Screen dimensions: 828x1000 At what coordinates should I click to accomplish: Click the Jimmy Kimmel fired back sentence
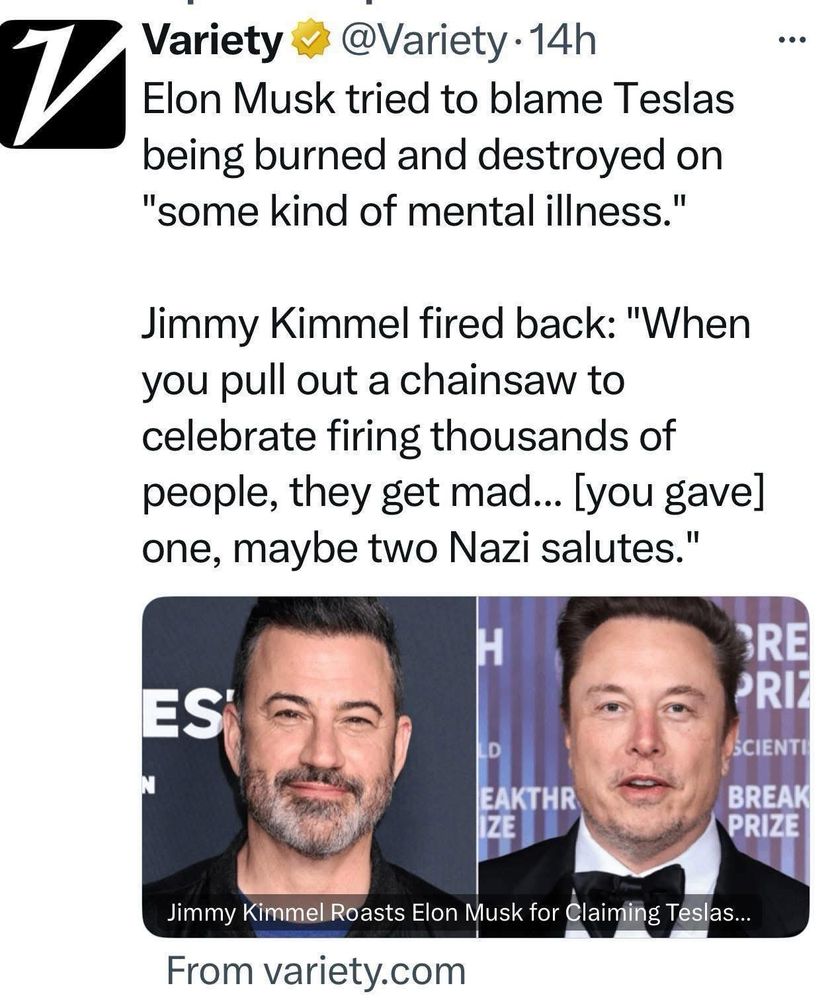pyautogui.click(x=452, y=436)
